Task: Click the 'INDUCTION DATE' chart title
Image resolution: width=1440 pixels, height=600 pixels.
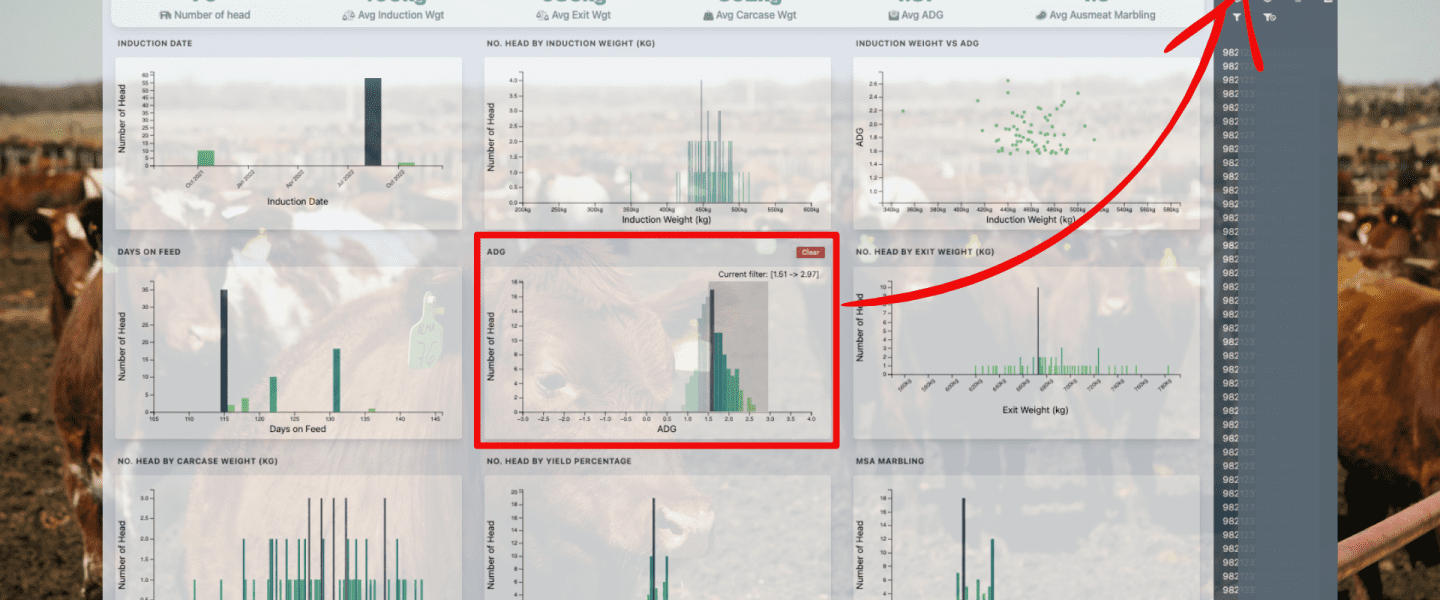Action: [155, 44]
